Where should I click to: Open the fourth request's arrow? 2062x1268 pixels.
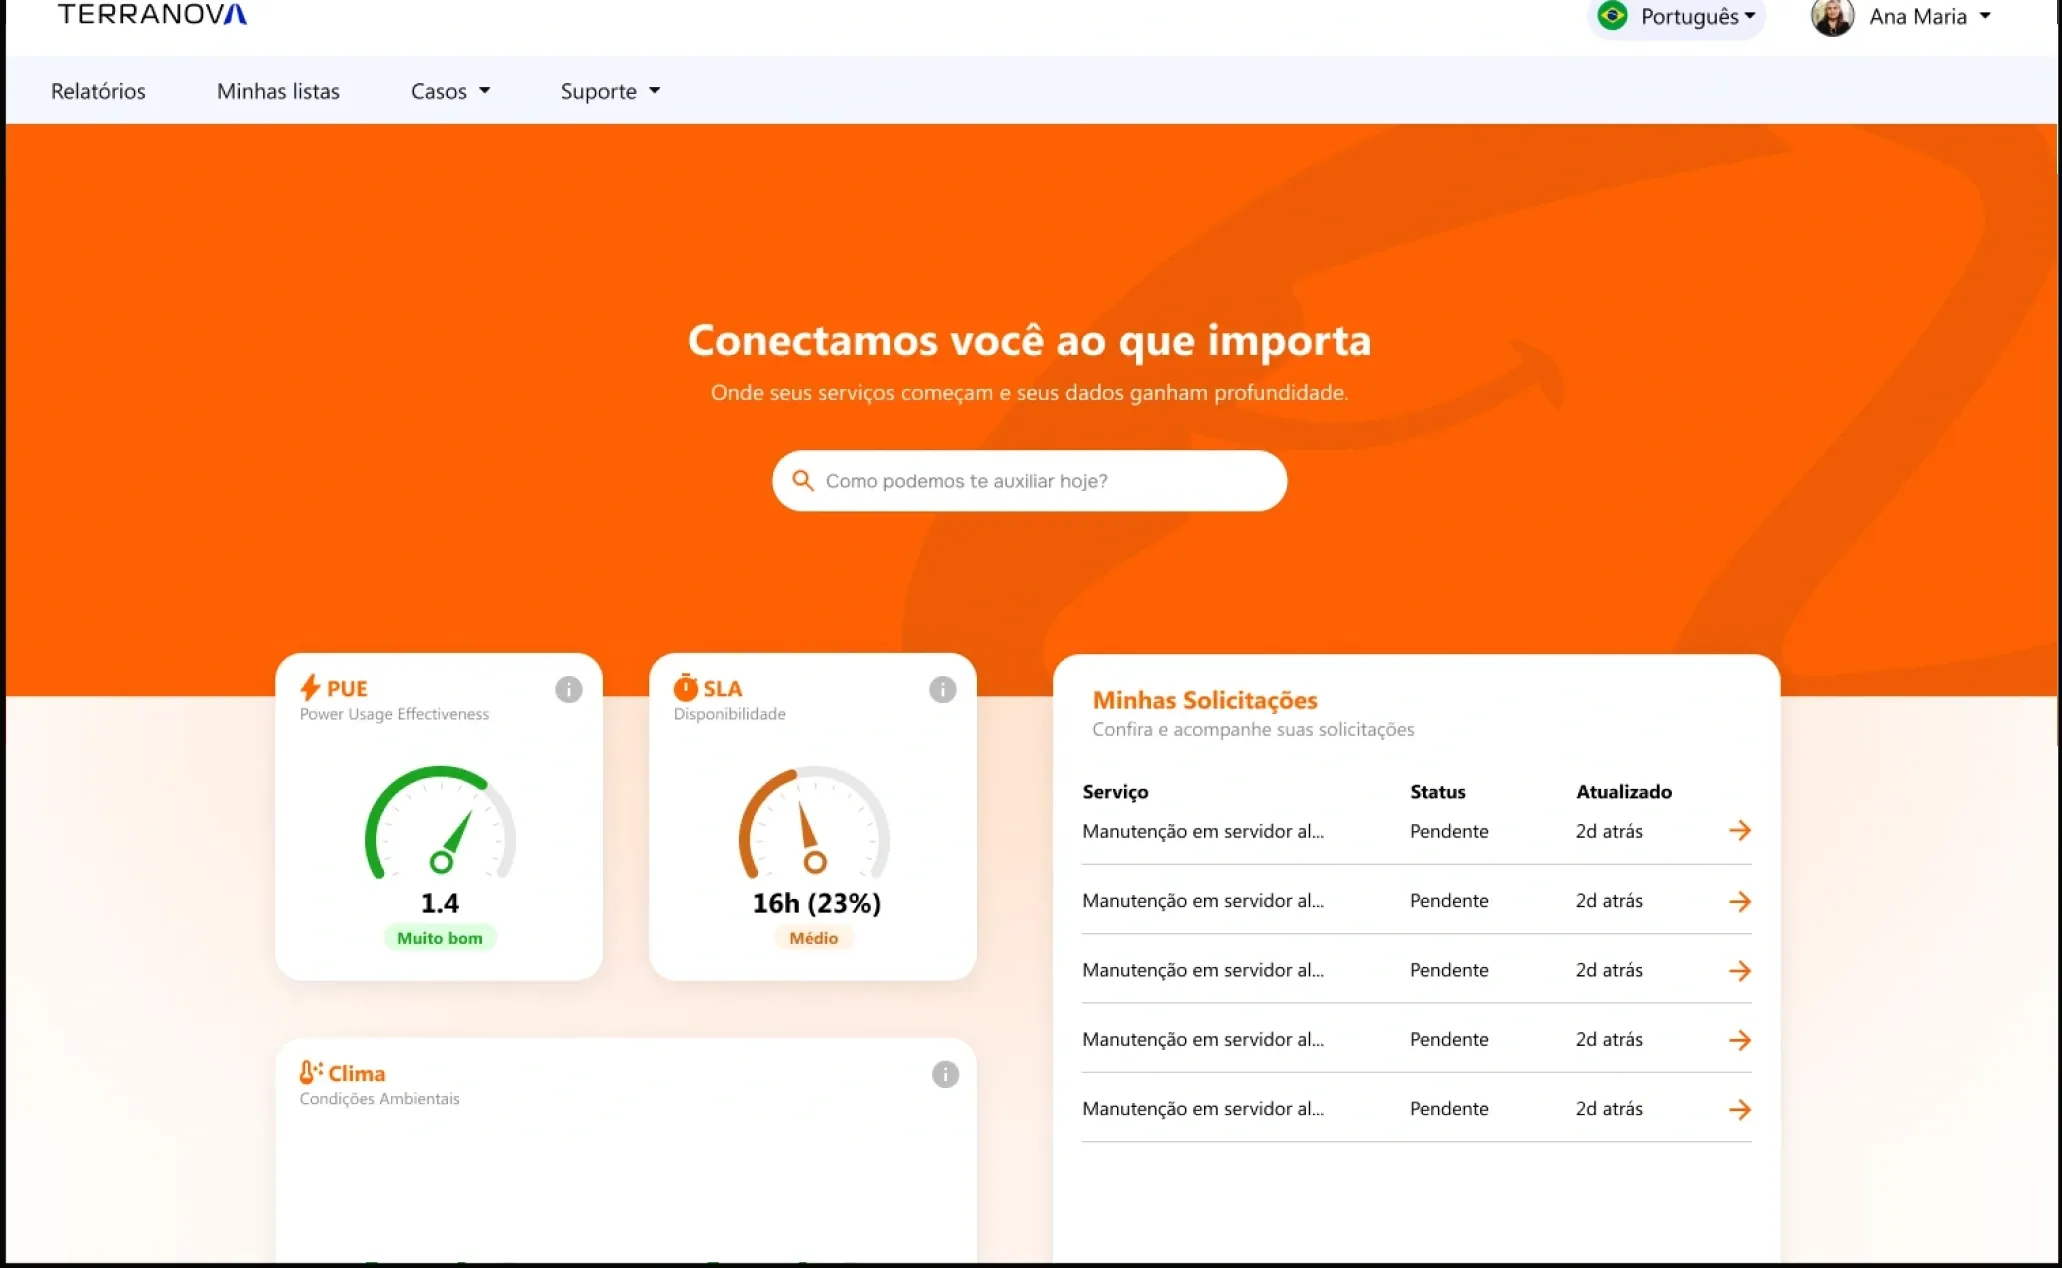[x=1740, y=1040]
